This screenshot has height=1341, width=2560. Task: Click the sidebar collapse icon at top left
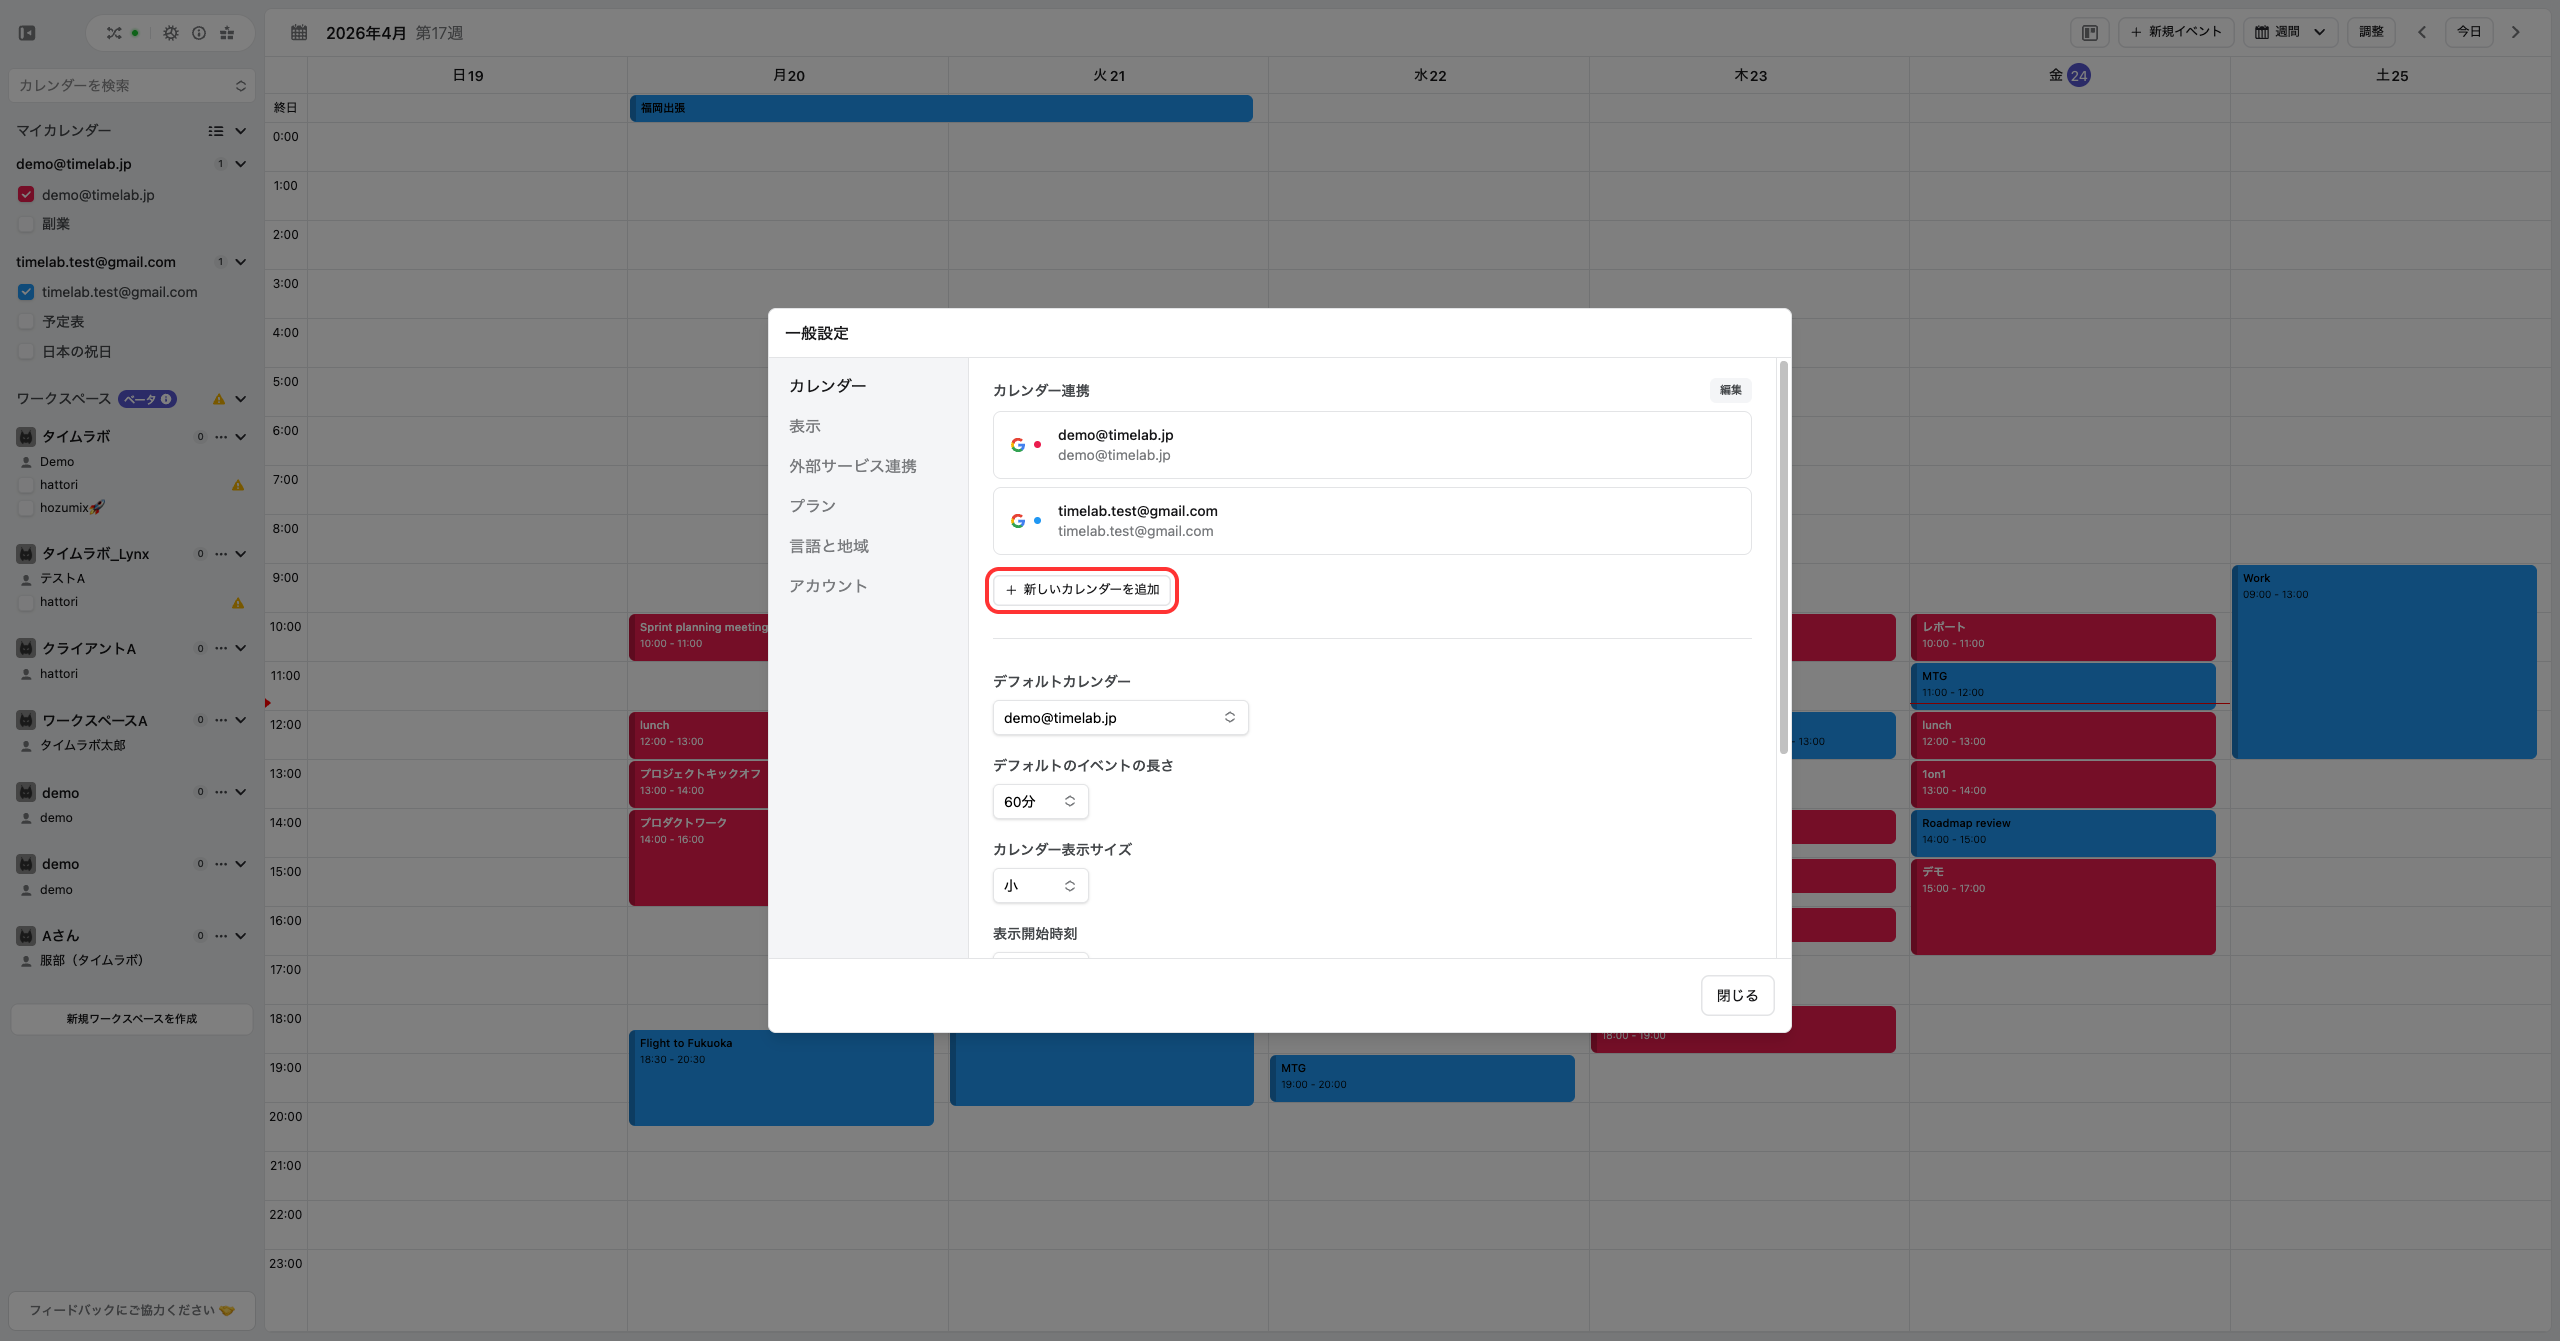27,33
